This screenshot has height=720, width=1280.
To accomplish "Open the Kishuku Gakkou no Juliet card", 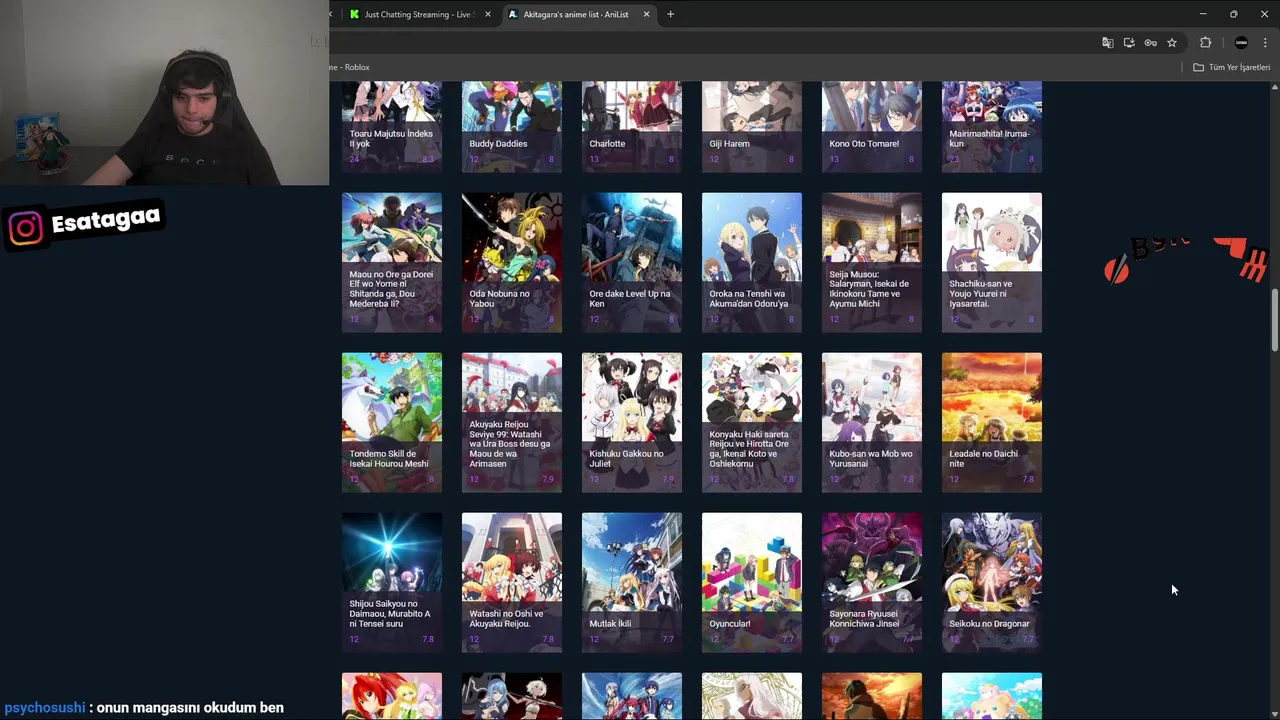I will [632, 422].
